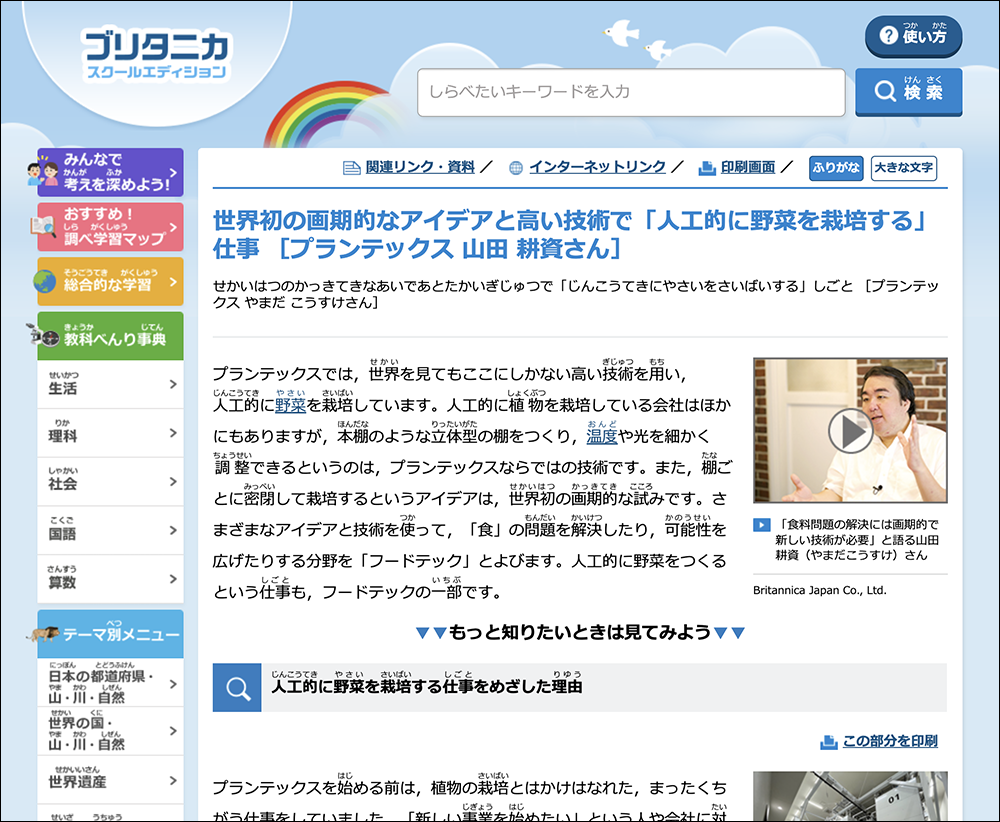Open the インターネットリンク link
This screenshot has width=1000, height=822.
point(598,167)
